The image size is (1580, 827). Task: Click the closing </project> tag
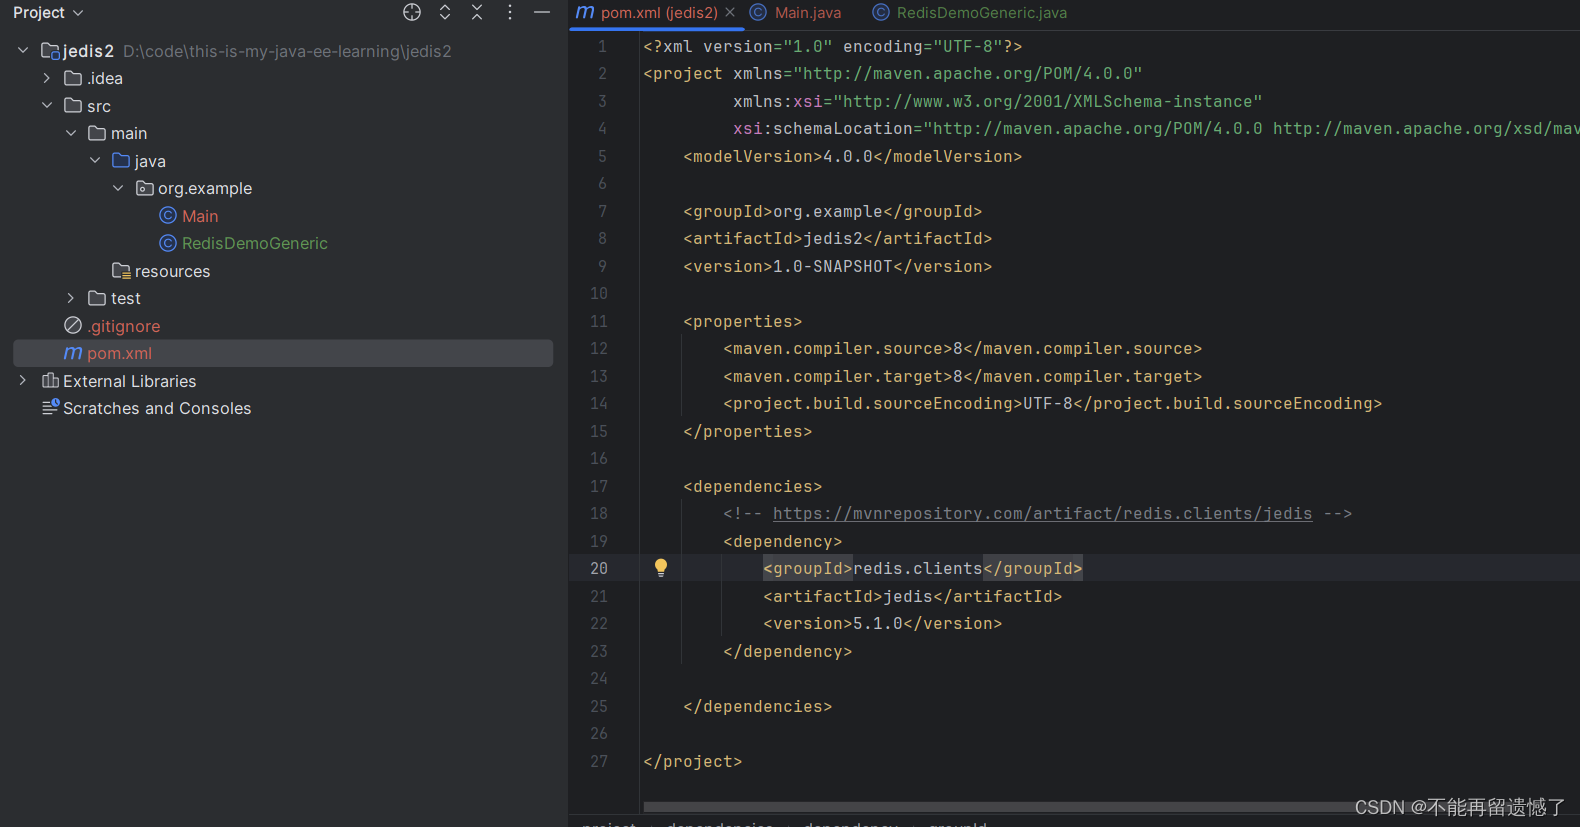(692, 761)
